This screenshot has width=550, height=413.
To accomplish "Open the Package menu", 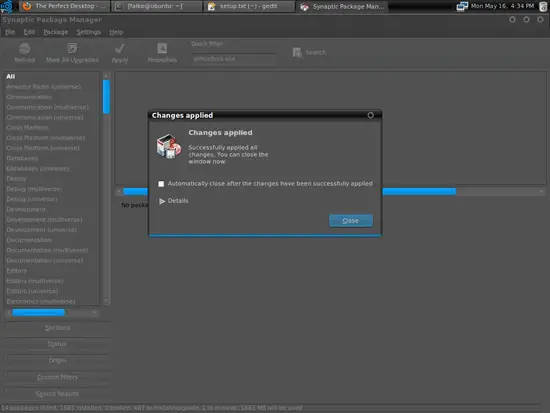I will 55,32.
